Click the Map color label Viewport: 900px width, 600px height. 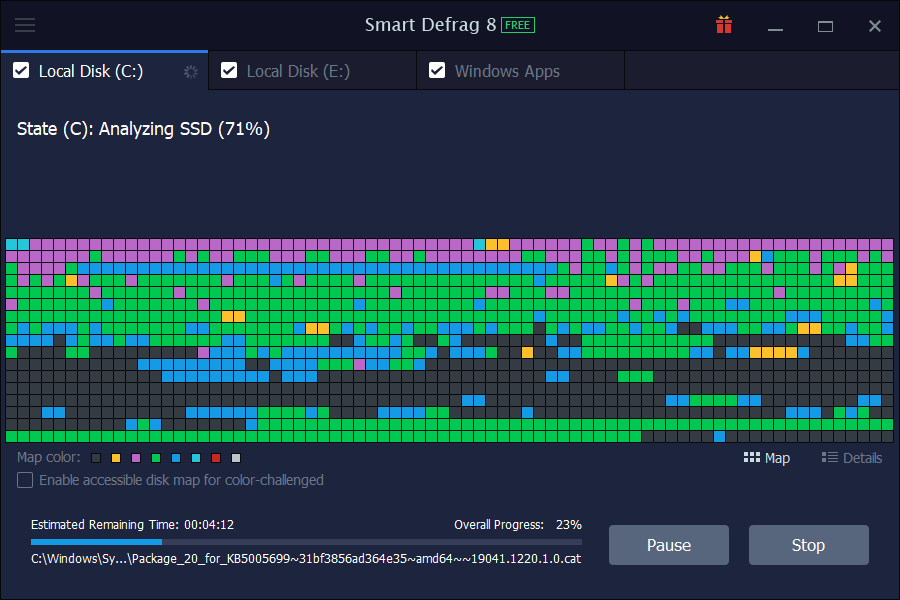(x=49, y=458)
